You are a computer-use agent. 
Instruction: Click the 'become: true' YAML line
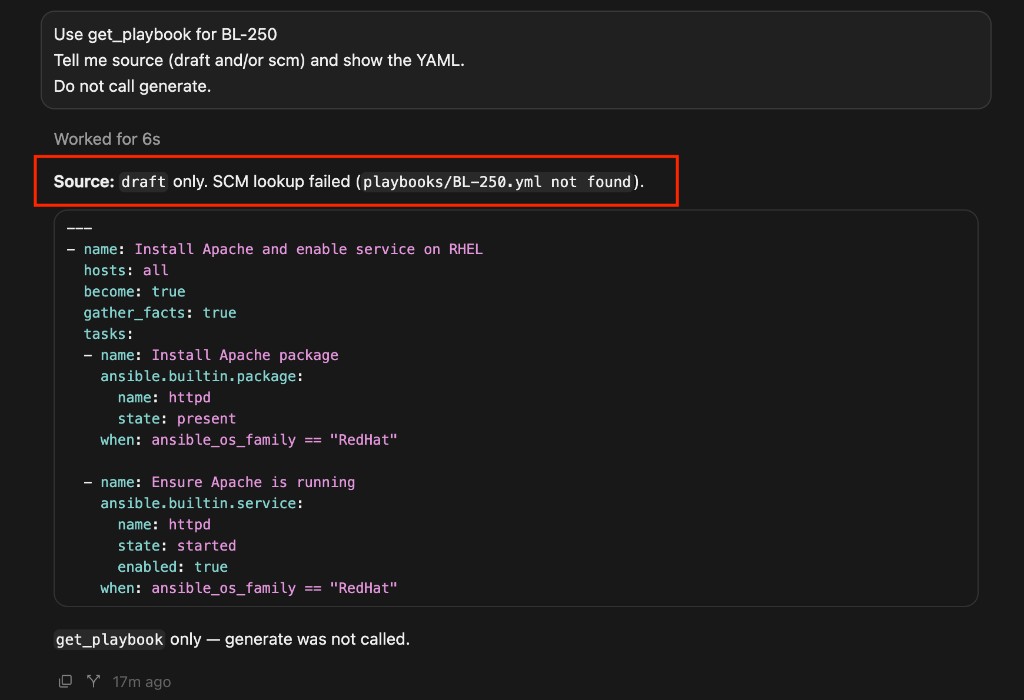pyautogui.click(x=135, y=291)
